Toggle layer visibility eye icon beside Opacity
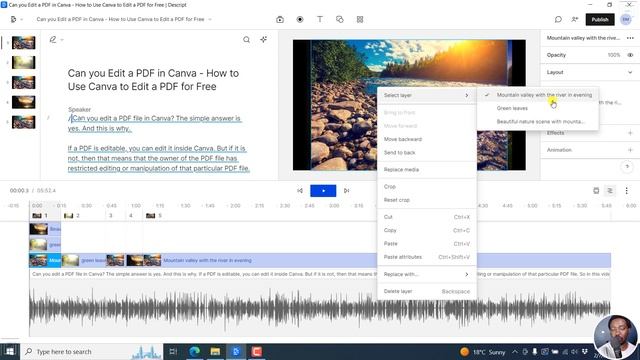640x360 pixels. [x=630, y=55]
